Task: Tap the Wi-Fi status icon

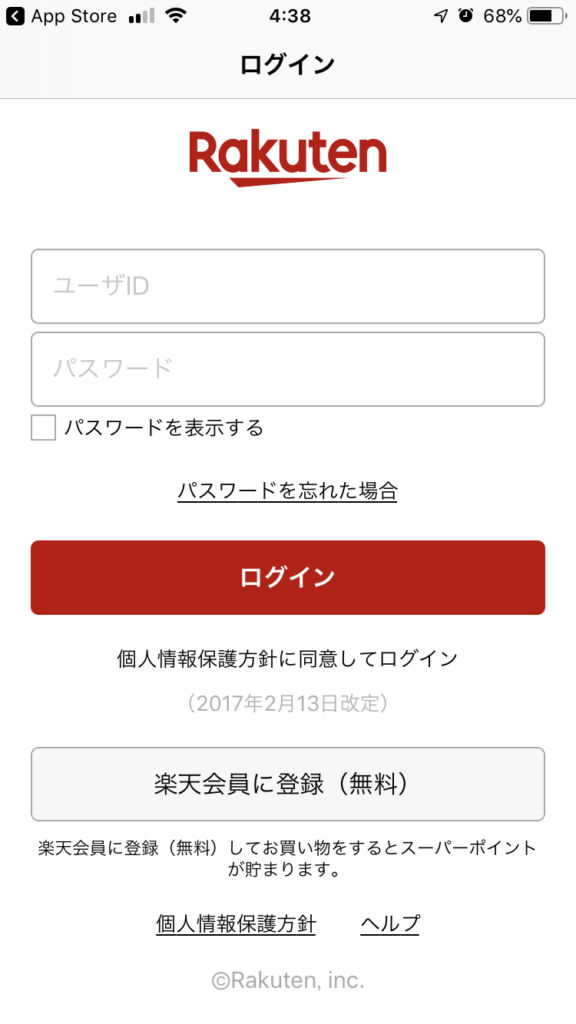Action: click(x=176, y=16)
